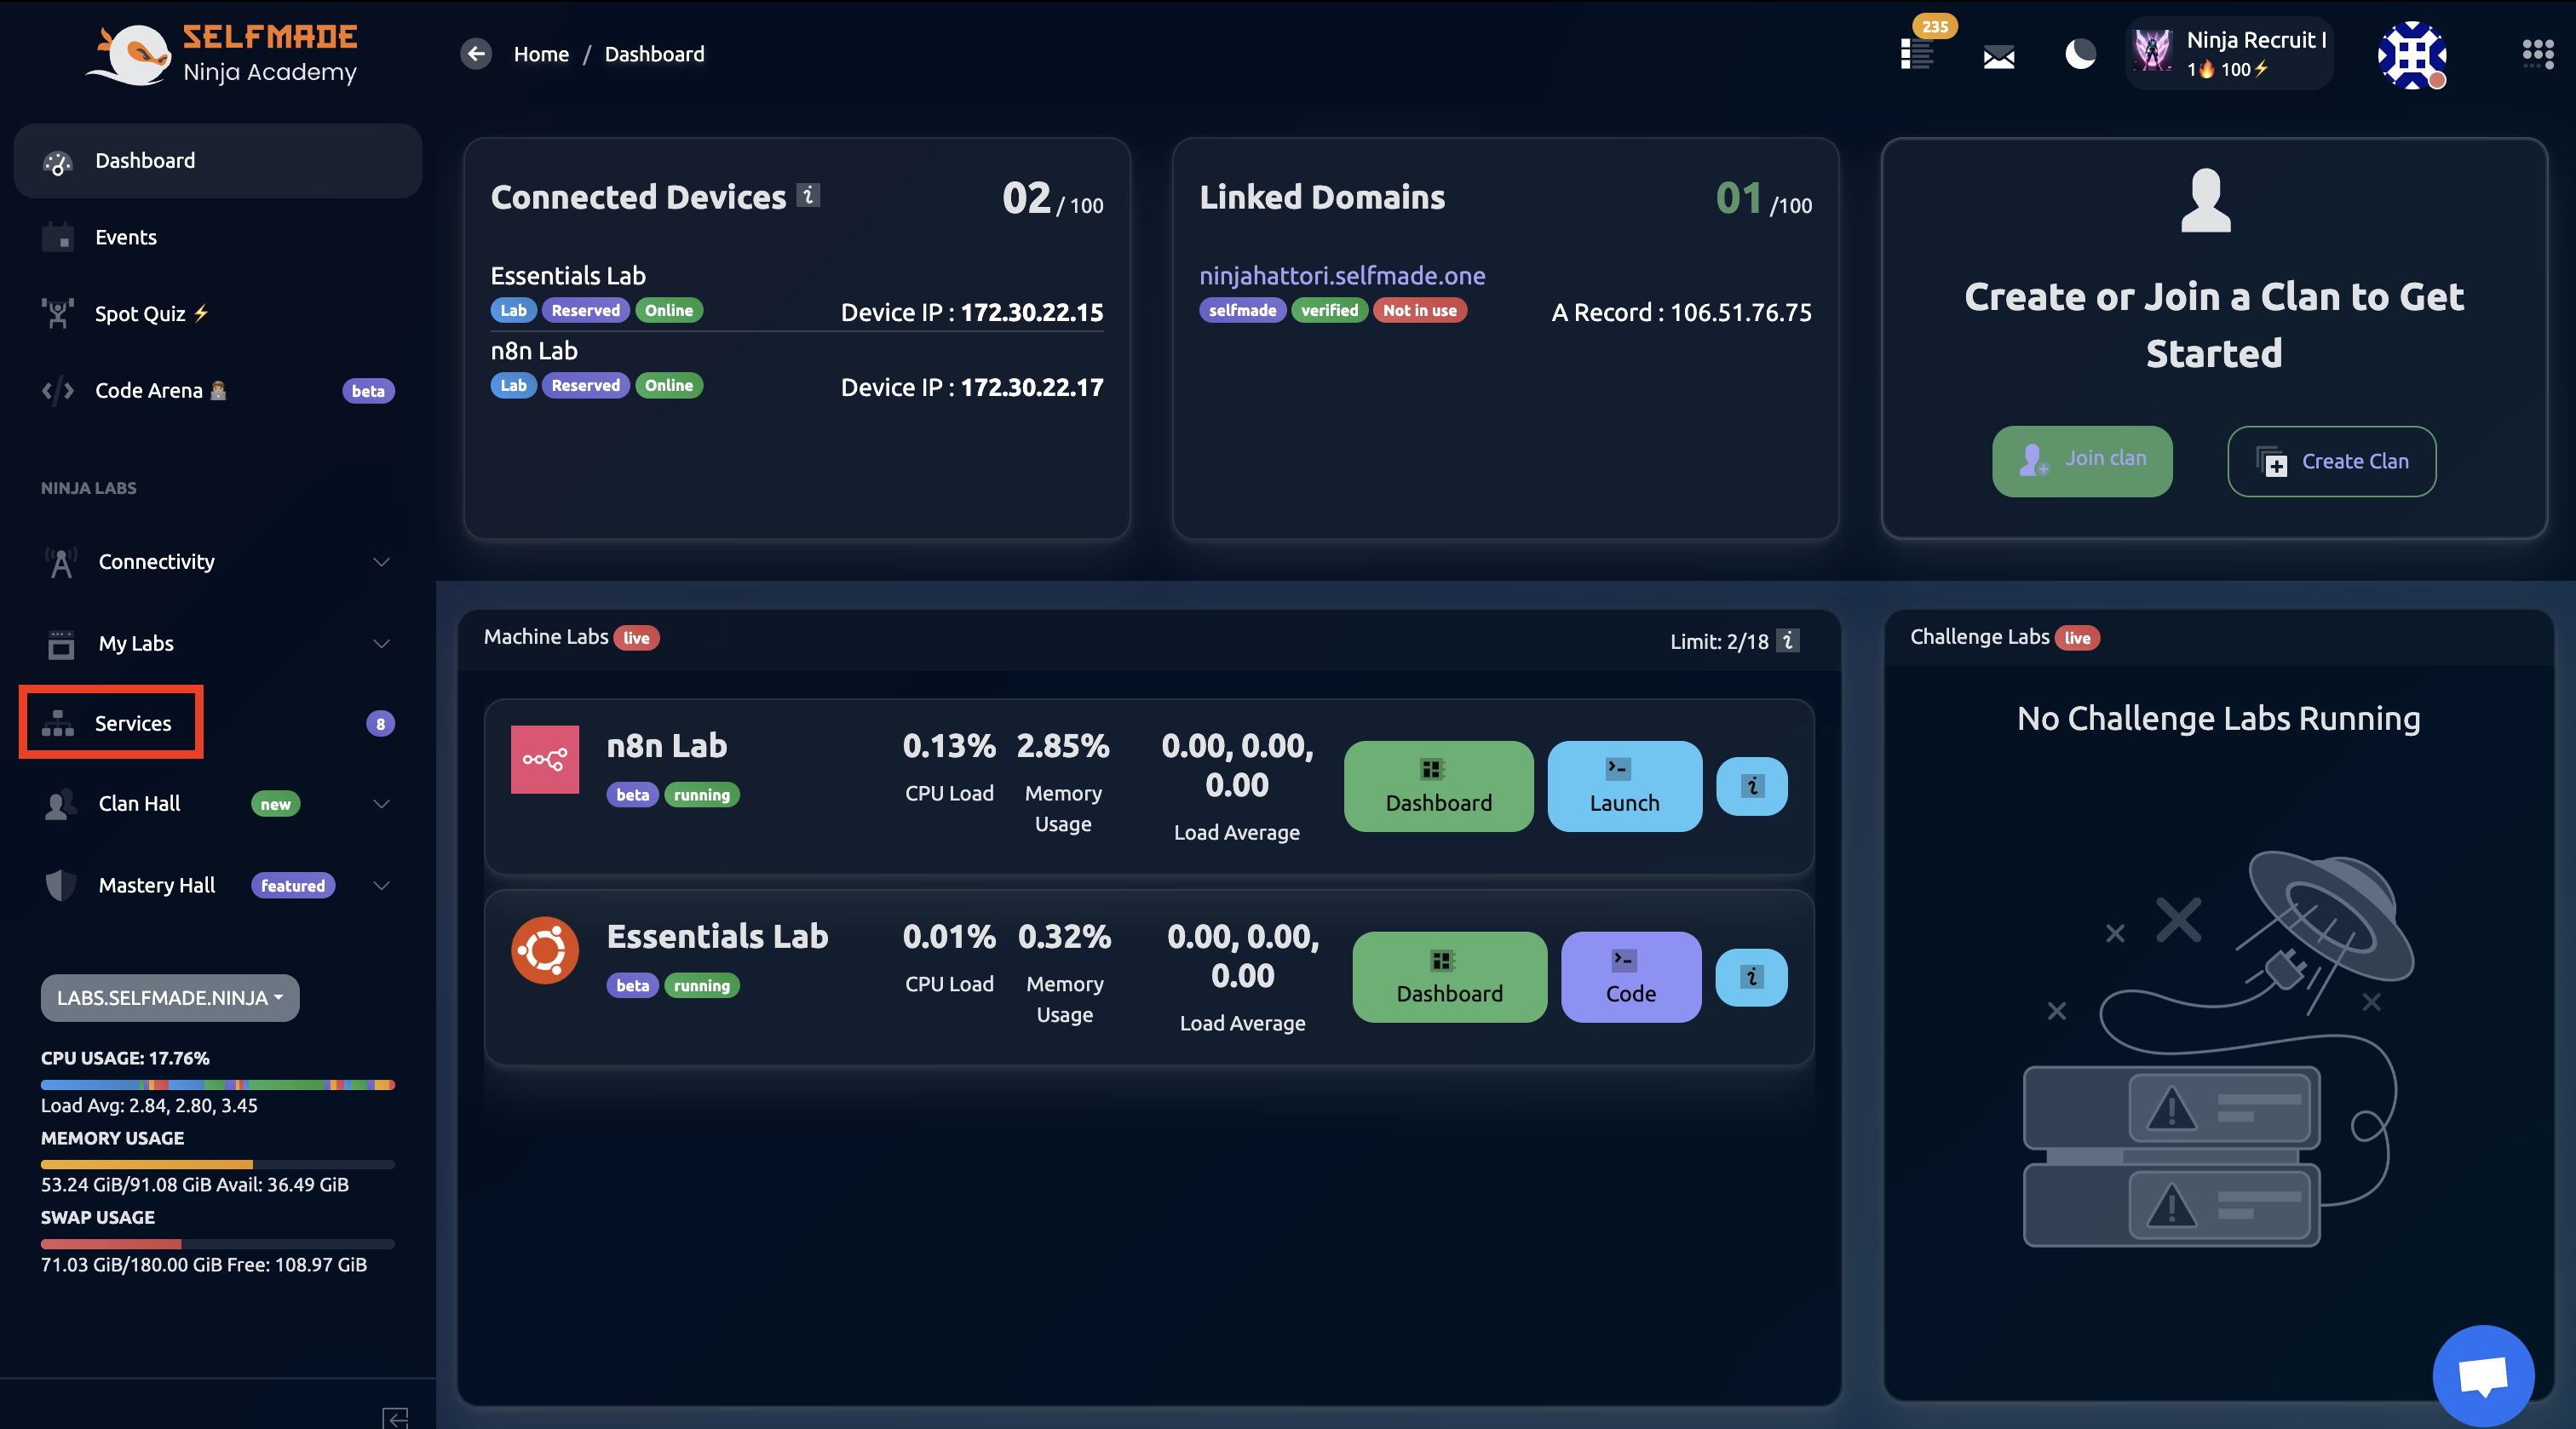Click the Services badge showing 8
The width and height of the screenshot is (2576, 1429).
[380, 724]
